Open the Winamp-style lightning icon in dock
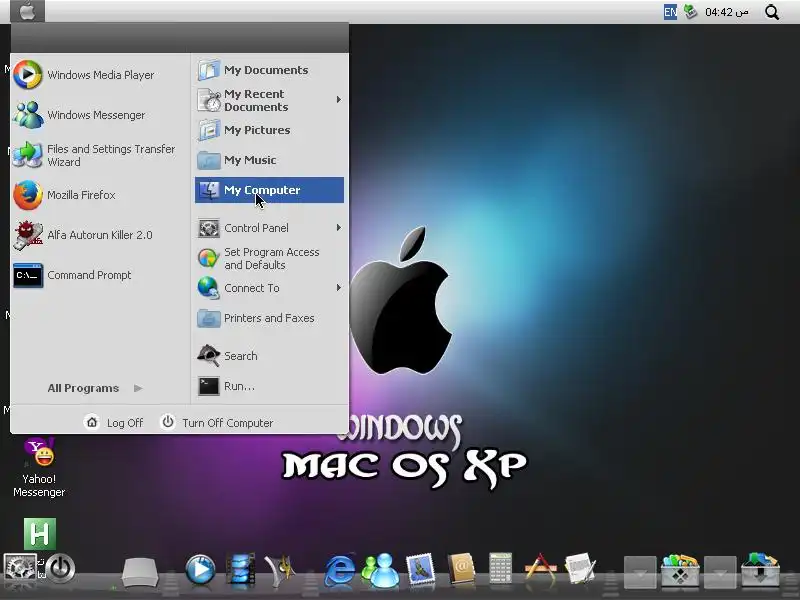Screen dimensions: 800x600 [280, 569]
